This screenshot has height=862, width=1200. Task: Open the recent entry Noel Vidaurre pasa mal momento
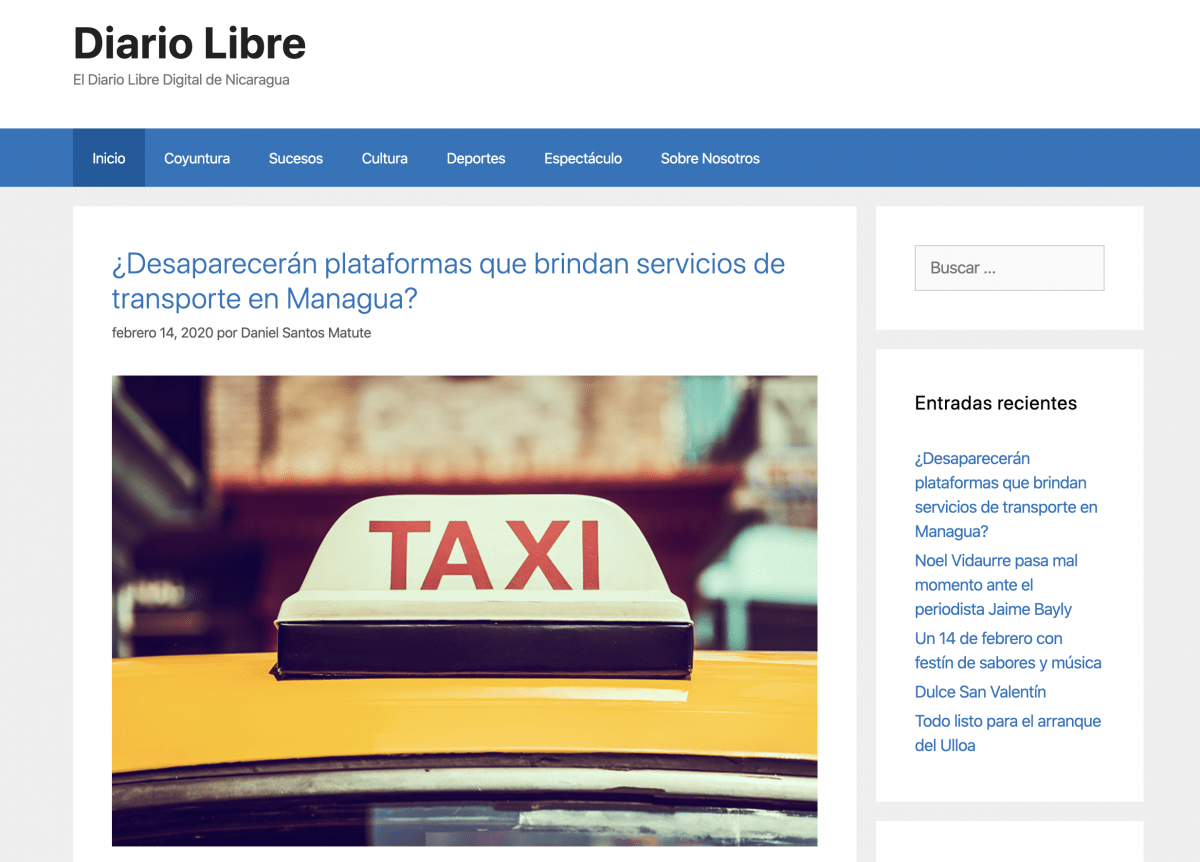[x=996, y=585]
